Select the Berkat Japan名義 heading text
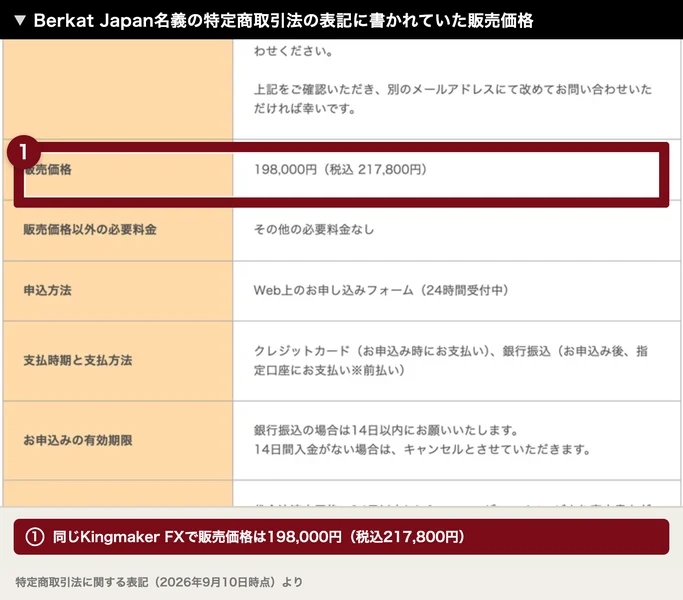This screenshot has height=600, width=683. [283, 20]
